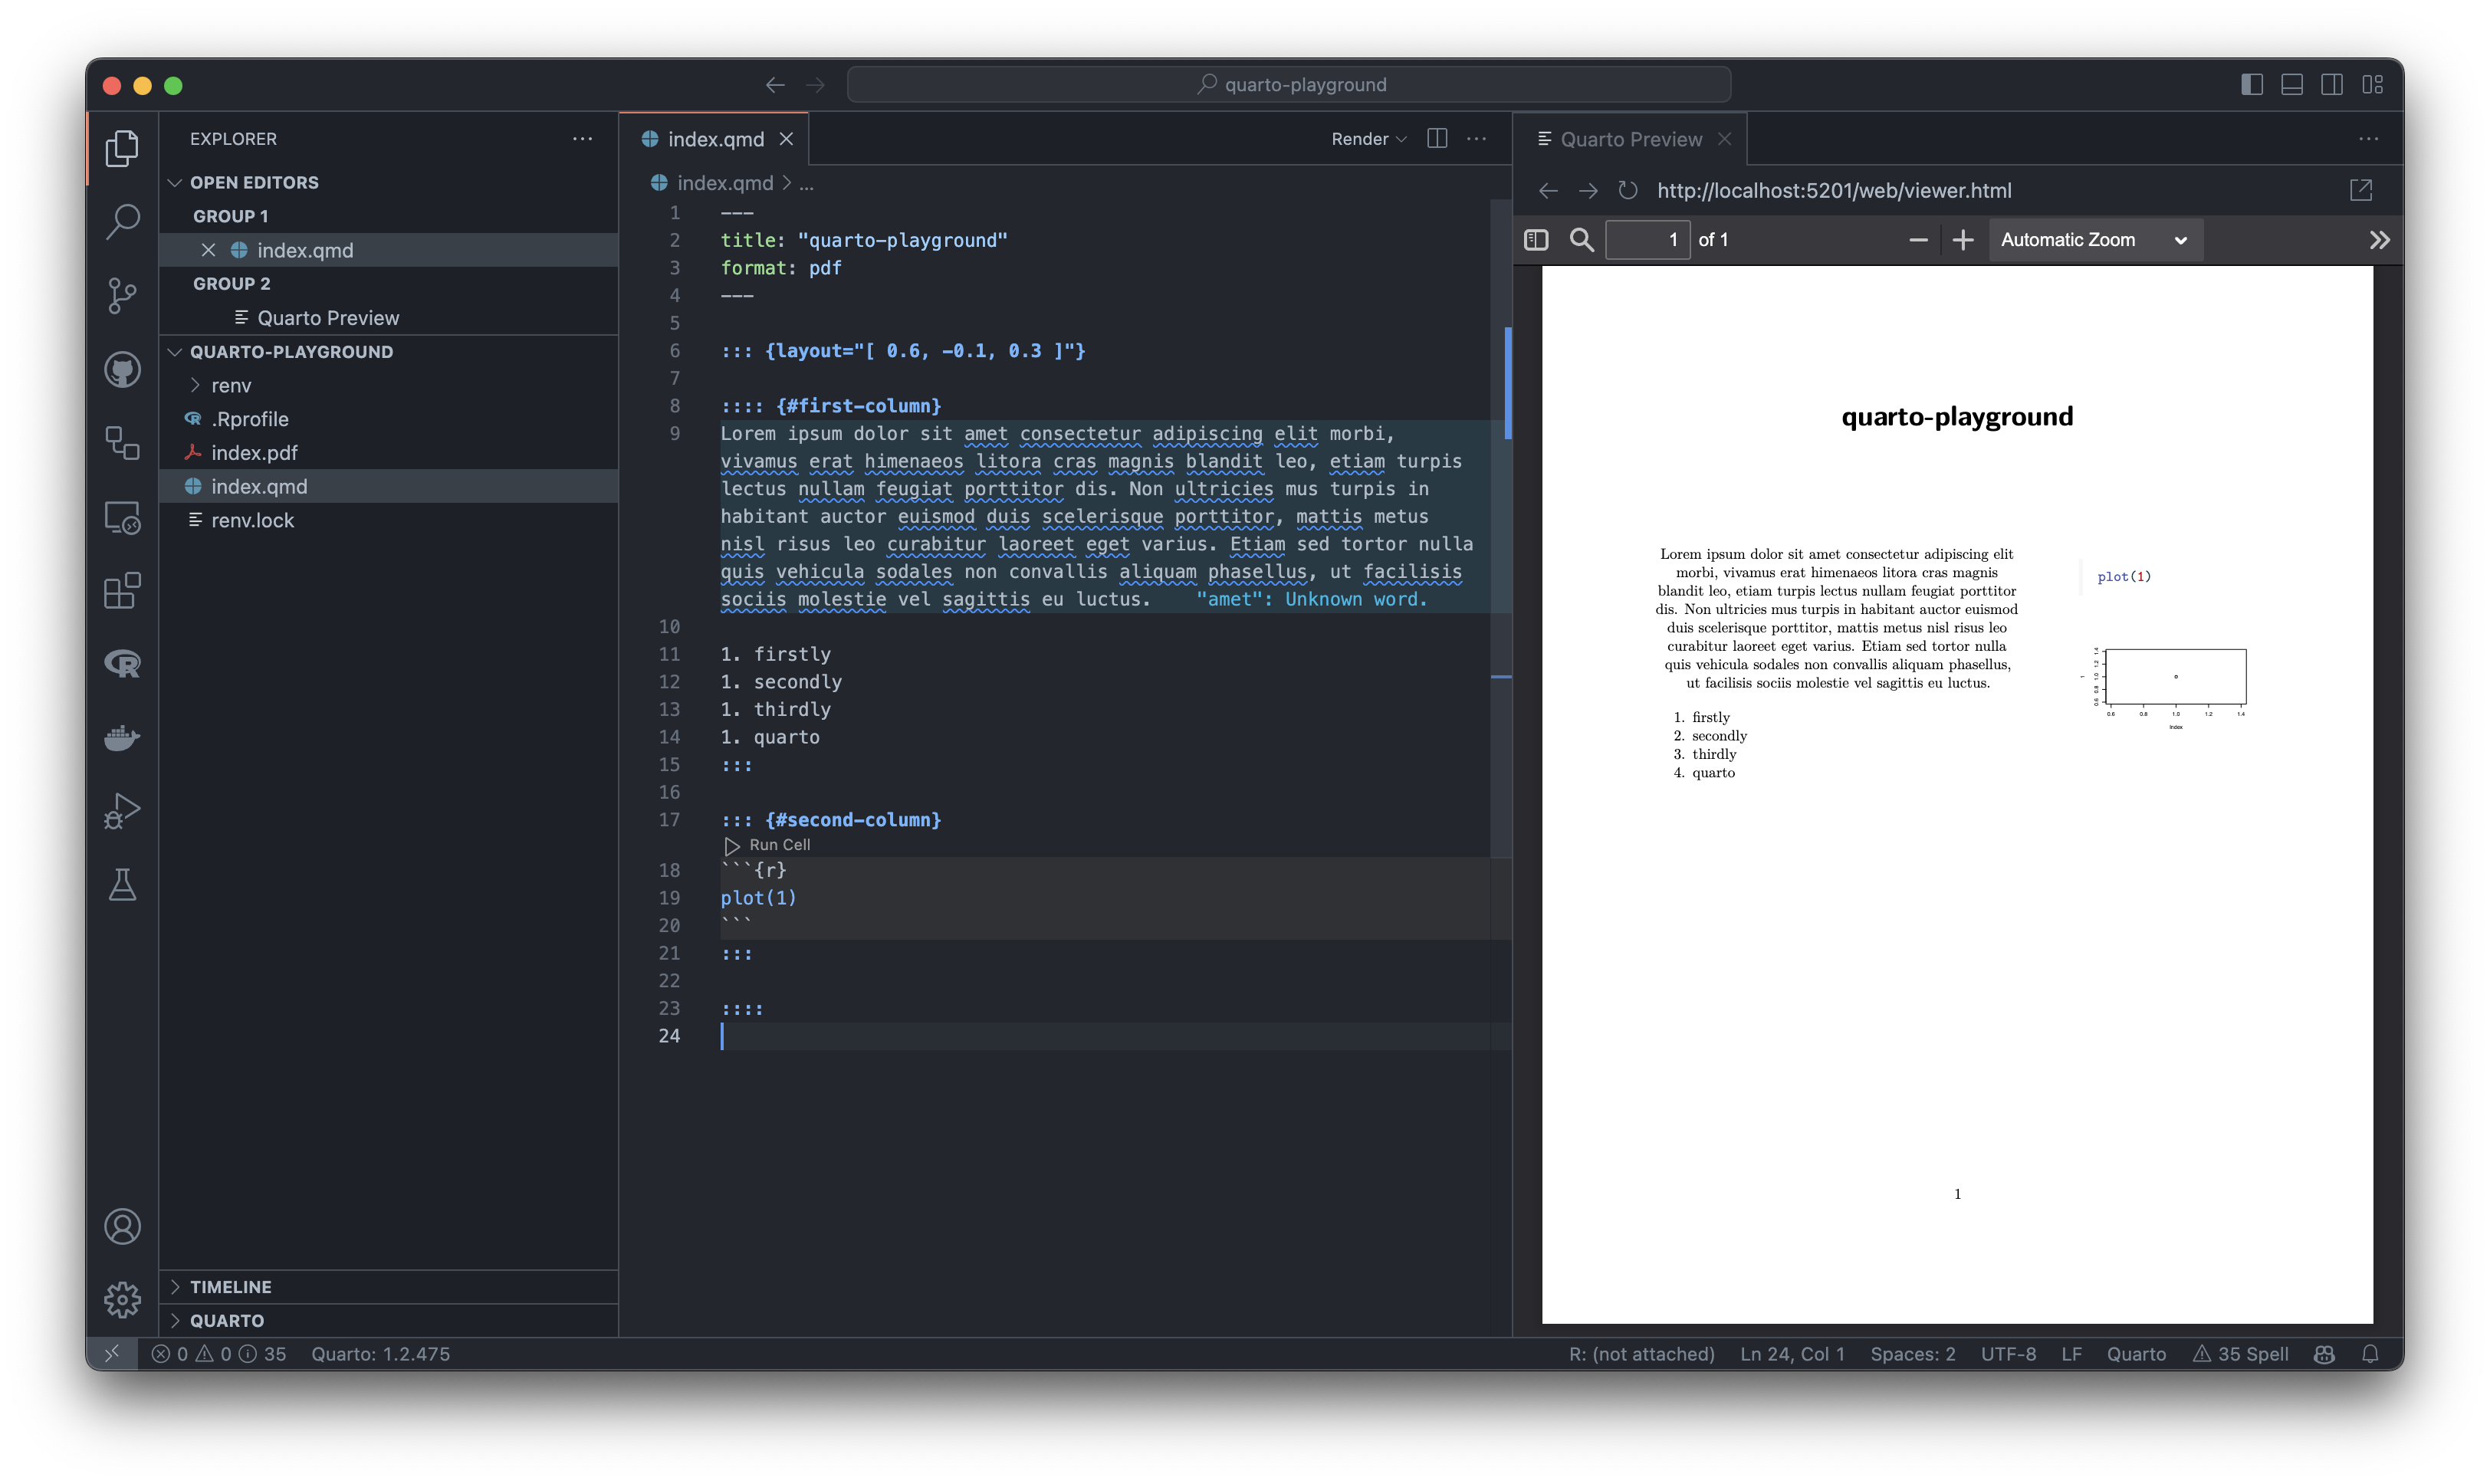
Task: Close the index.qmd tab
Action: 787,139
